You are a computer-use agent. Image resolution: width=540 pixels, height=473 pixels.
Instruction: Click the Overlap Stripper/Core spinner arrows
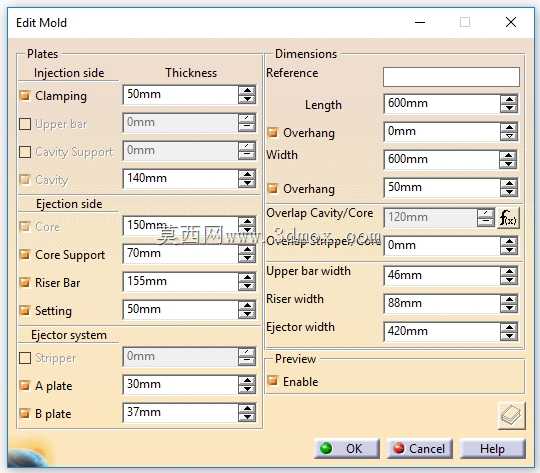(x=509, y=246)
